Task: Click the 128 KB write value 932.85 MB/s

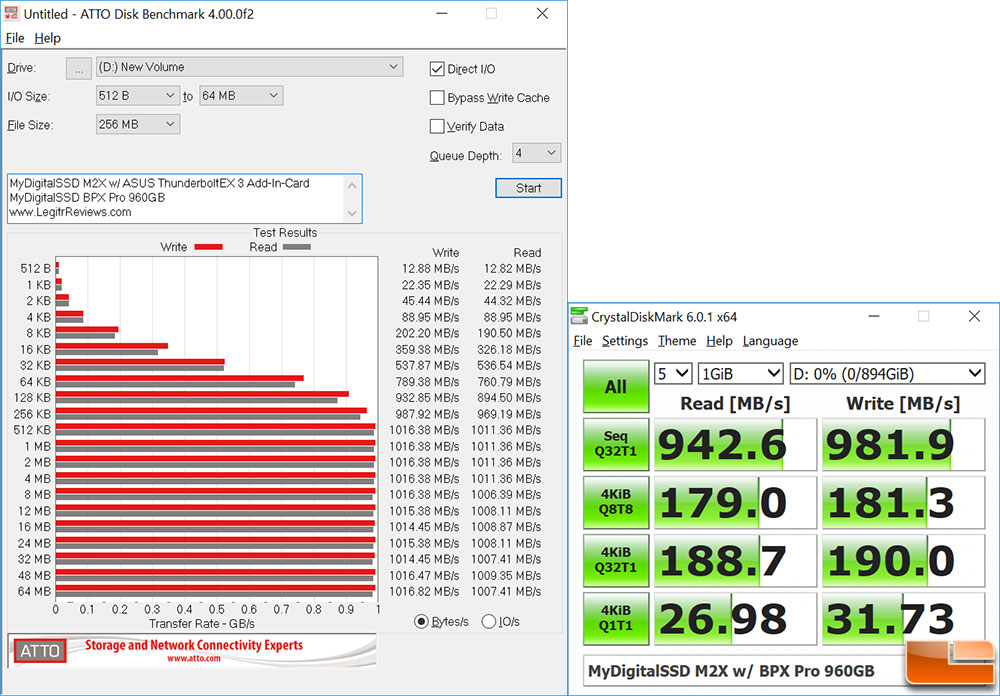Action: coord(427,397)
